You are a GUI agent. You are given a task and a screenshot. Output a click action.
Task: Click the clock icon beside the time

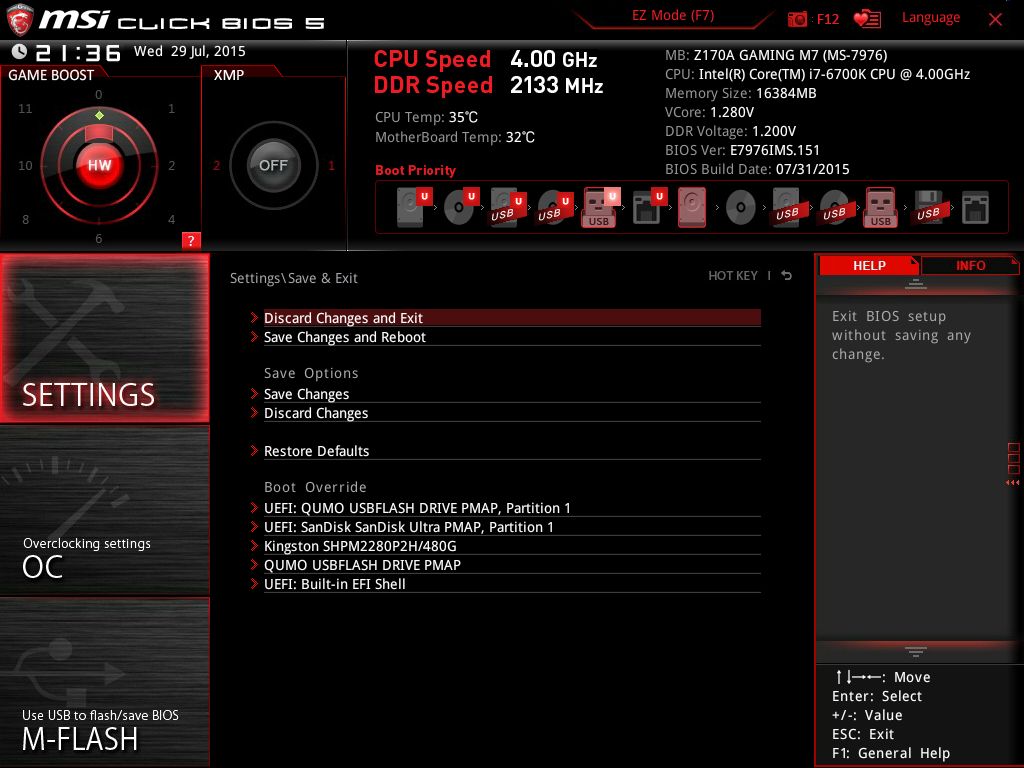click(x=20, y=52)
